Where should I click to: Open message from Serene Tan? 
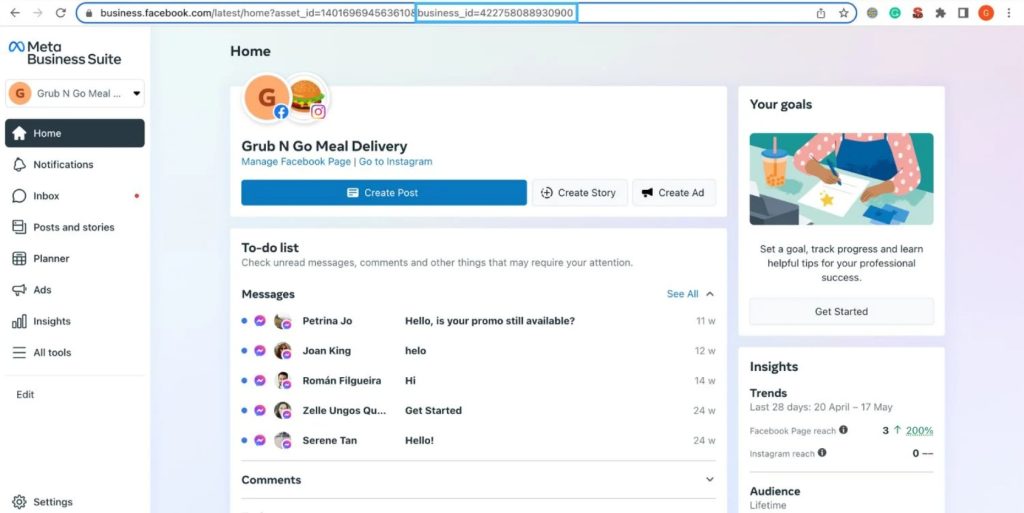[x=478, y=441]
